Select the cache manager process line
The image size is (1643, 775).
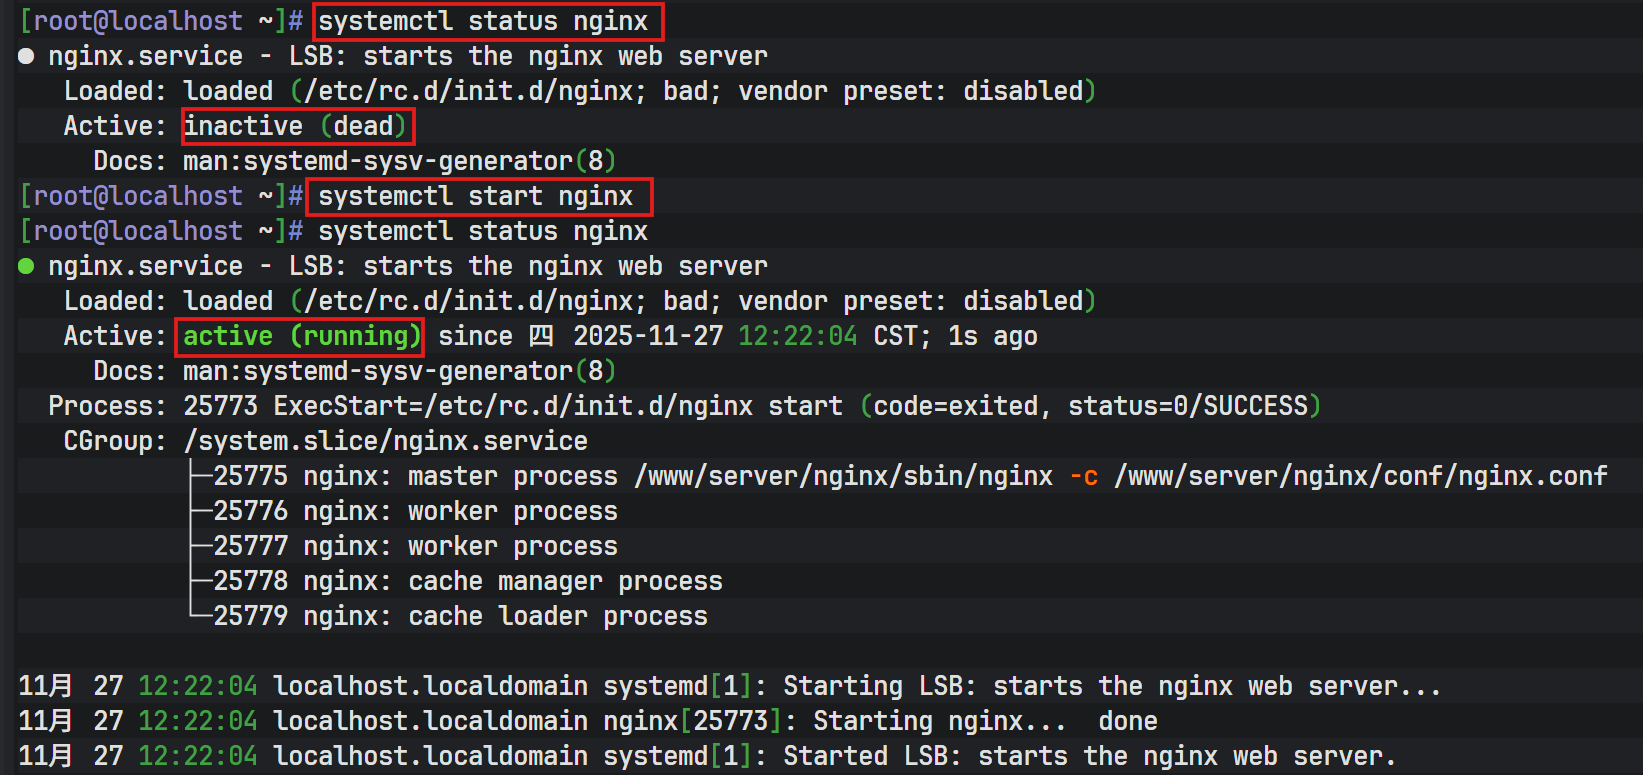coord(467,581)
